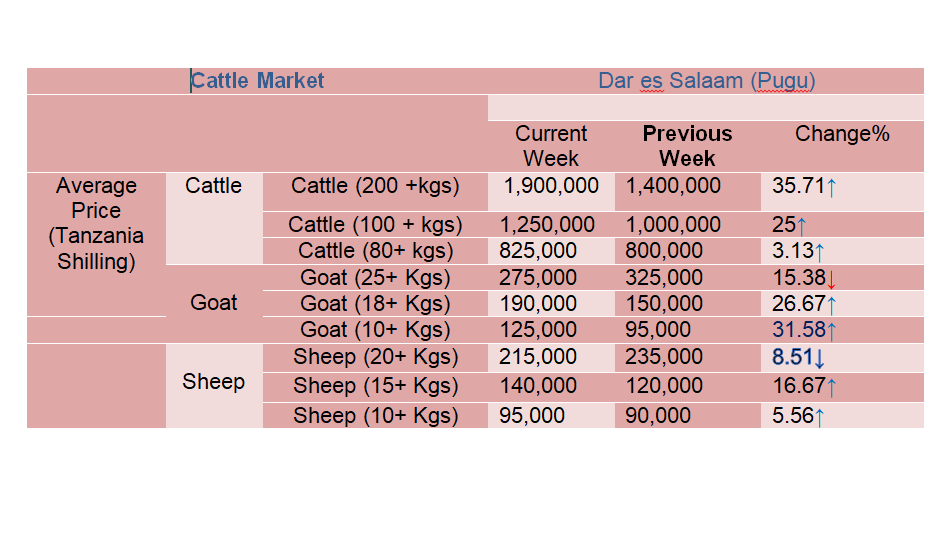Click the Goat category cell

click(213, 302)
